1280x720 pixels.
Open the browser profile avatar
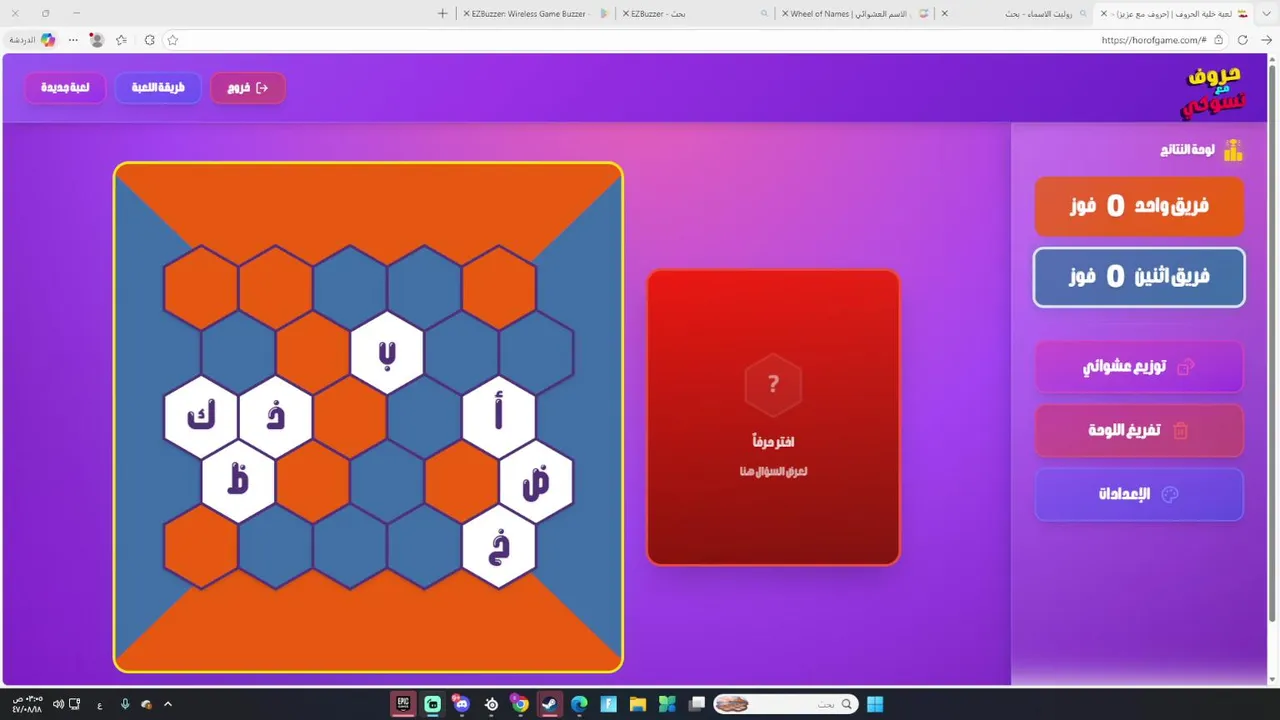(x=97, y=40)
